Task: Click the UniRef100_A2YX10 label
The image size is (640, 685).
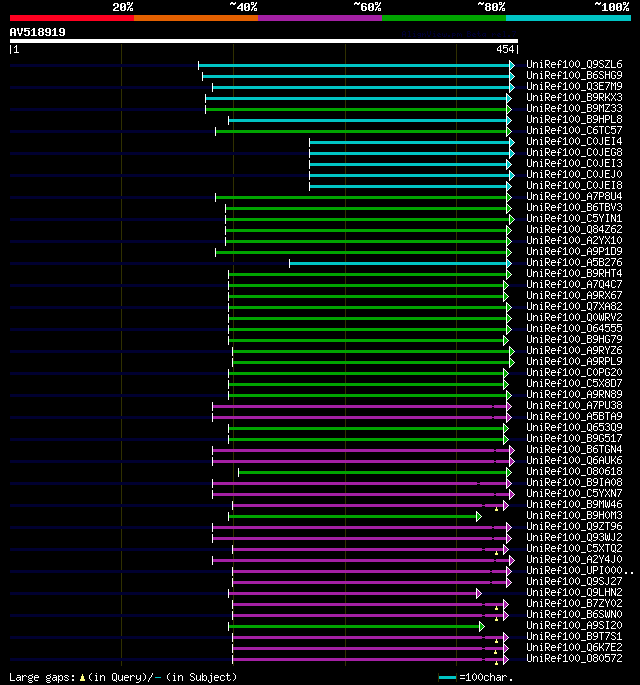Action: pyautogui.click(x=574, y=241)
